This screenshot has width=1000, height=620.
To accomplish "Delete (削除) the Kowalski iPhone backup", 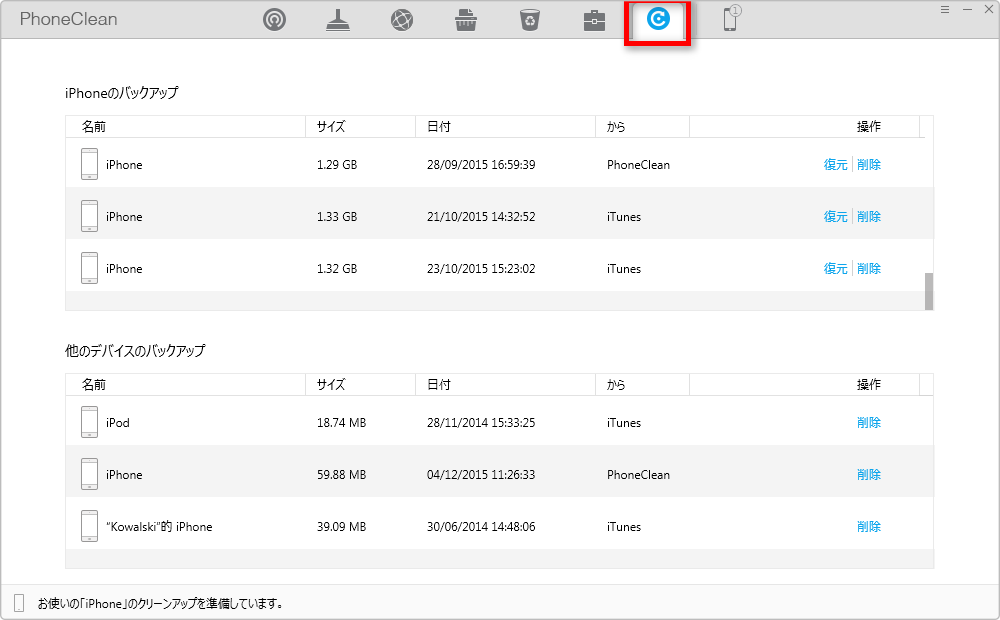I will point(869,527).
